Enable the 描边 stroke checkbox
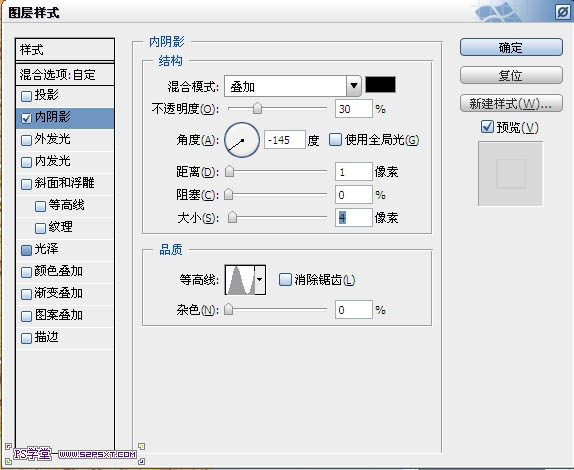This screenshot has height=470, width=574. tap(26, 338)
